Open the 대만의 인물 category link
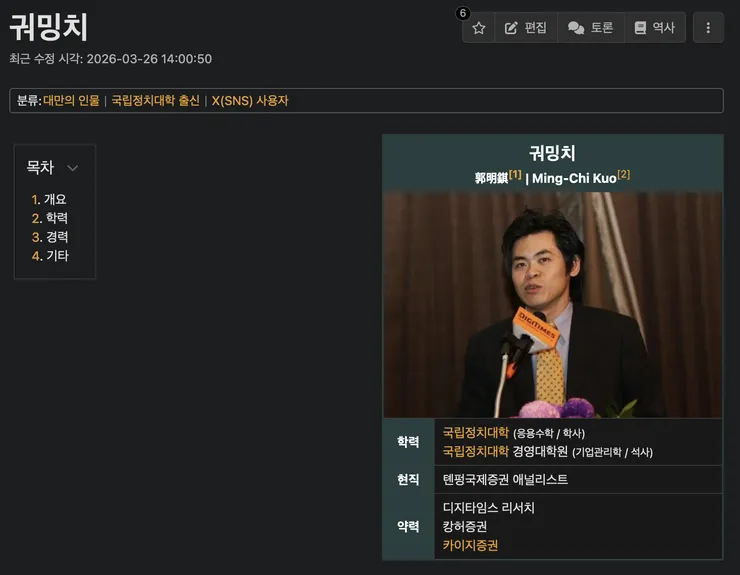Image resolution: width=740 pixels, height=575 pixels. (x=71, y=101)
